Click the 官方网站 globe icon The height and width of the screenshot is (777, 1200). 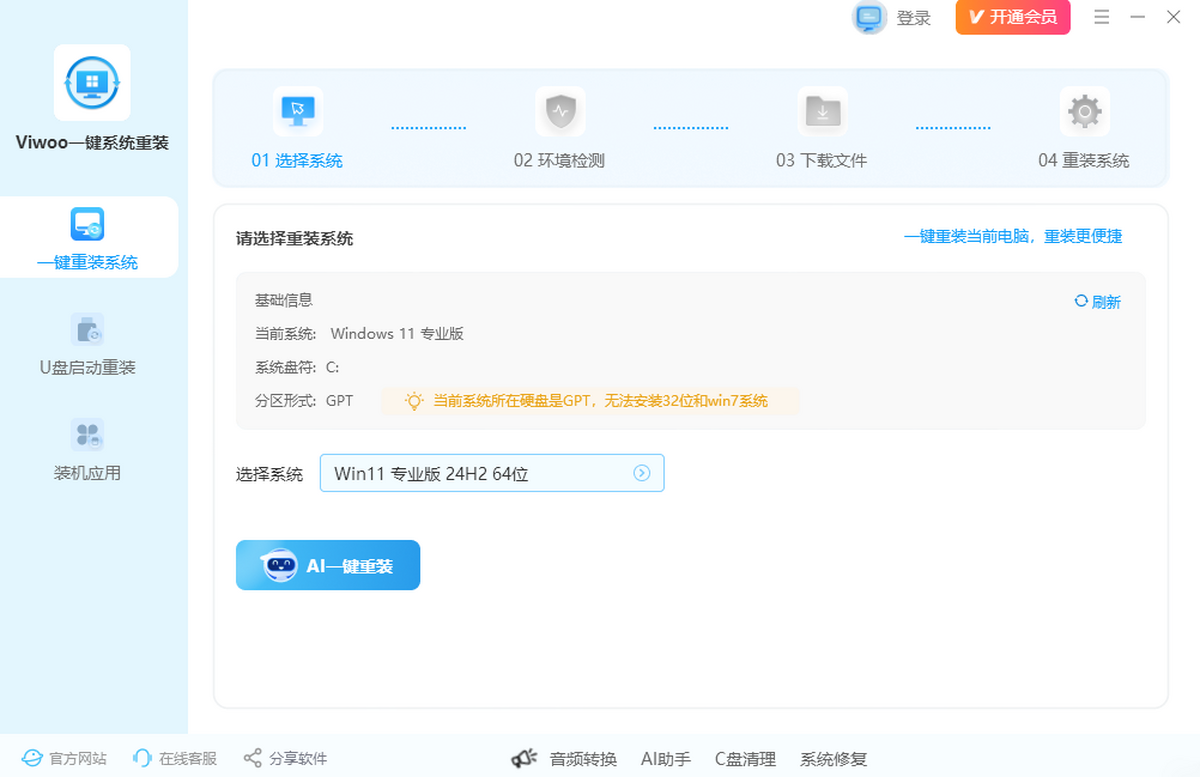(33, 759)
